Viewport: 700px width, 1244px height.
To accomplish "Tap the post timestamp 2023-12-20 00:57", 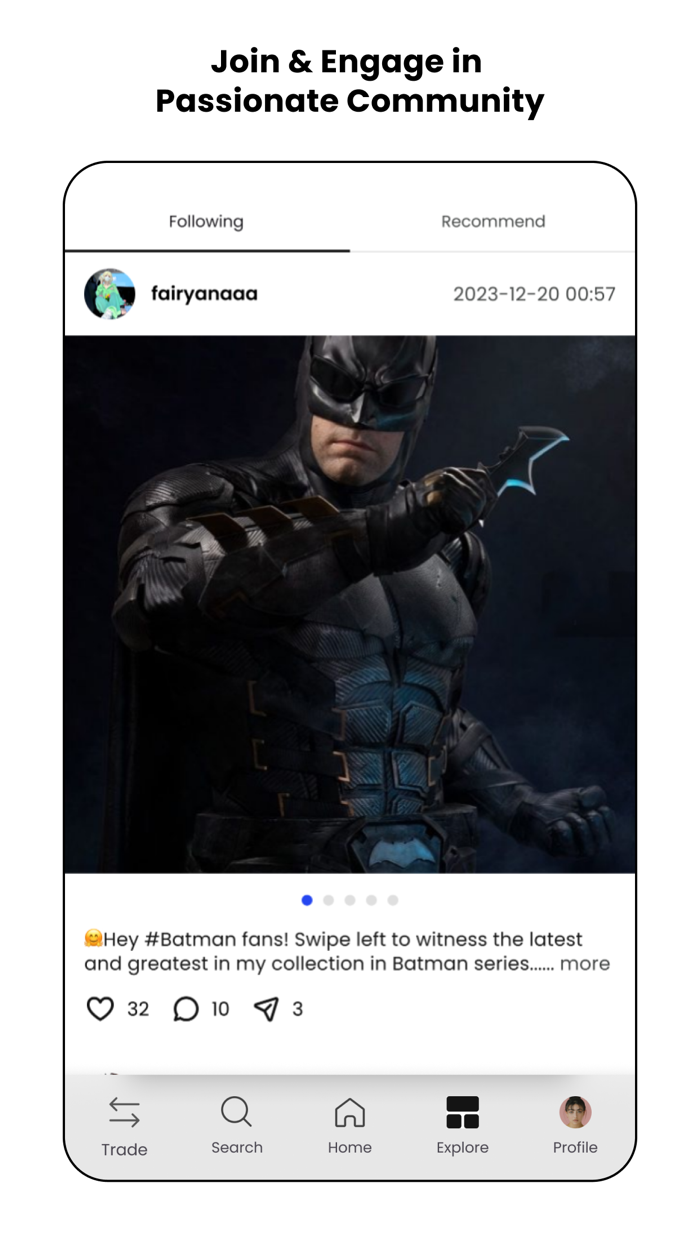I will [534, 294].
